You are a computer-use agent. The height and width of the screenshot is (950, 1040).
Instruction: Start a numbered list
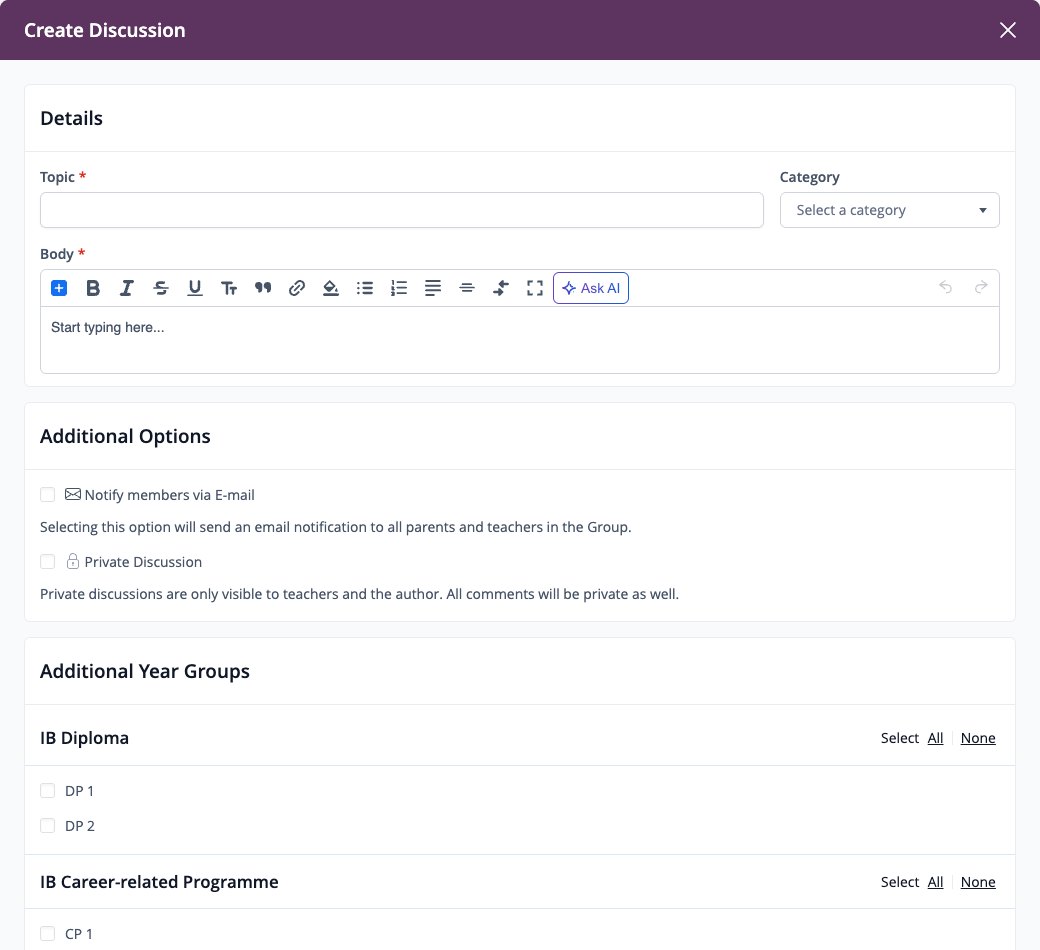click(399, 288)
